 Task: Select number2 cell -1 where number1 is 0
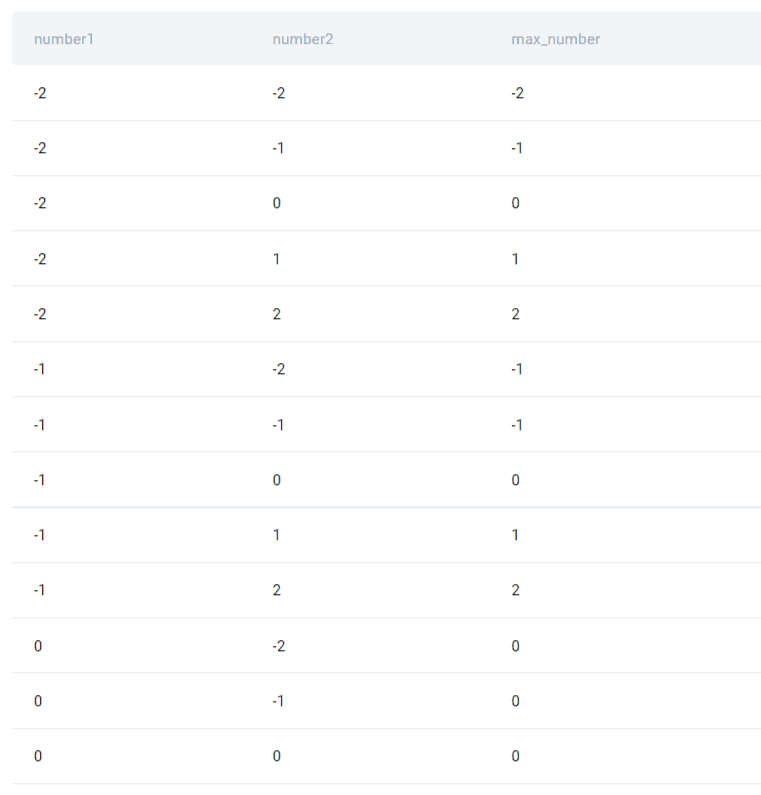pos(279,701)
